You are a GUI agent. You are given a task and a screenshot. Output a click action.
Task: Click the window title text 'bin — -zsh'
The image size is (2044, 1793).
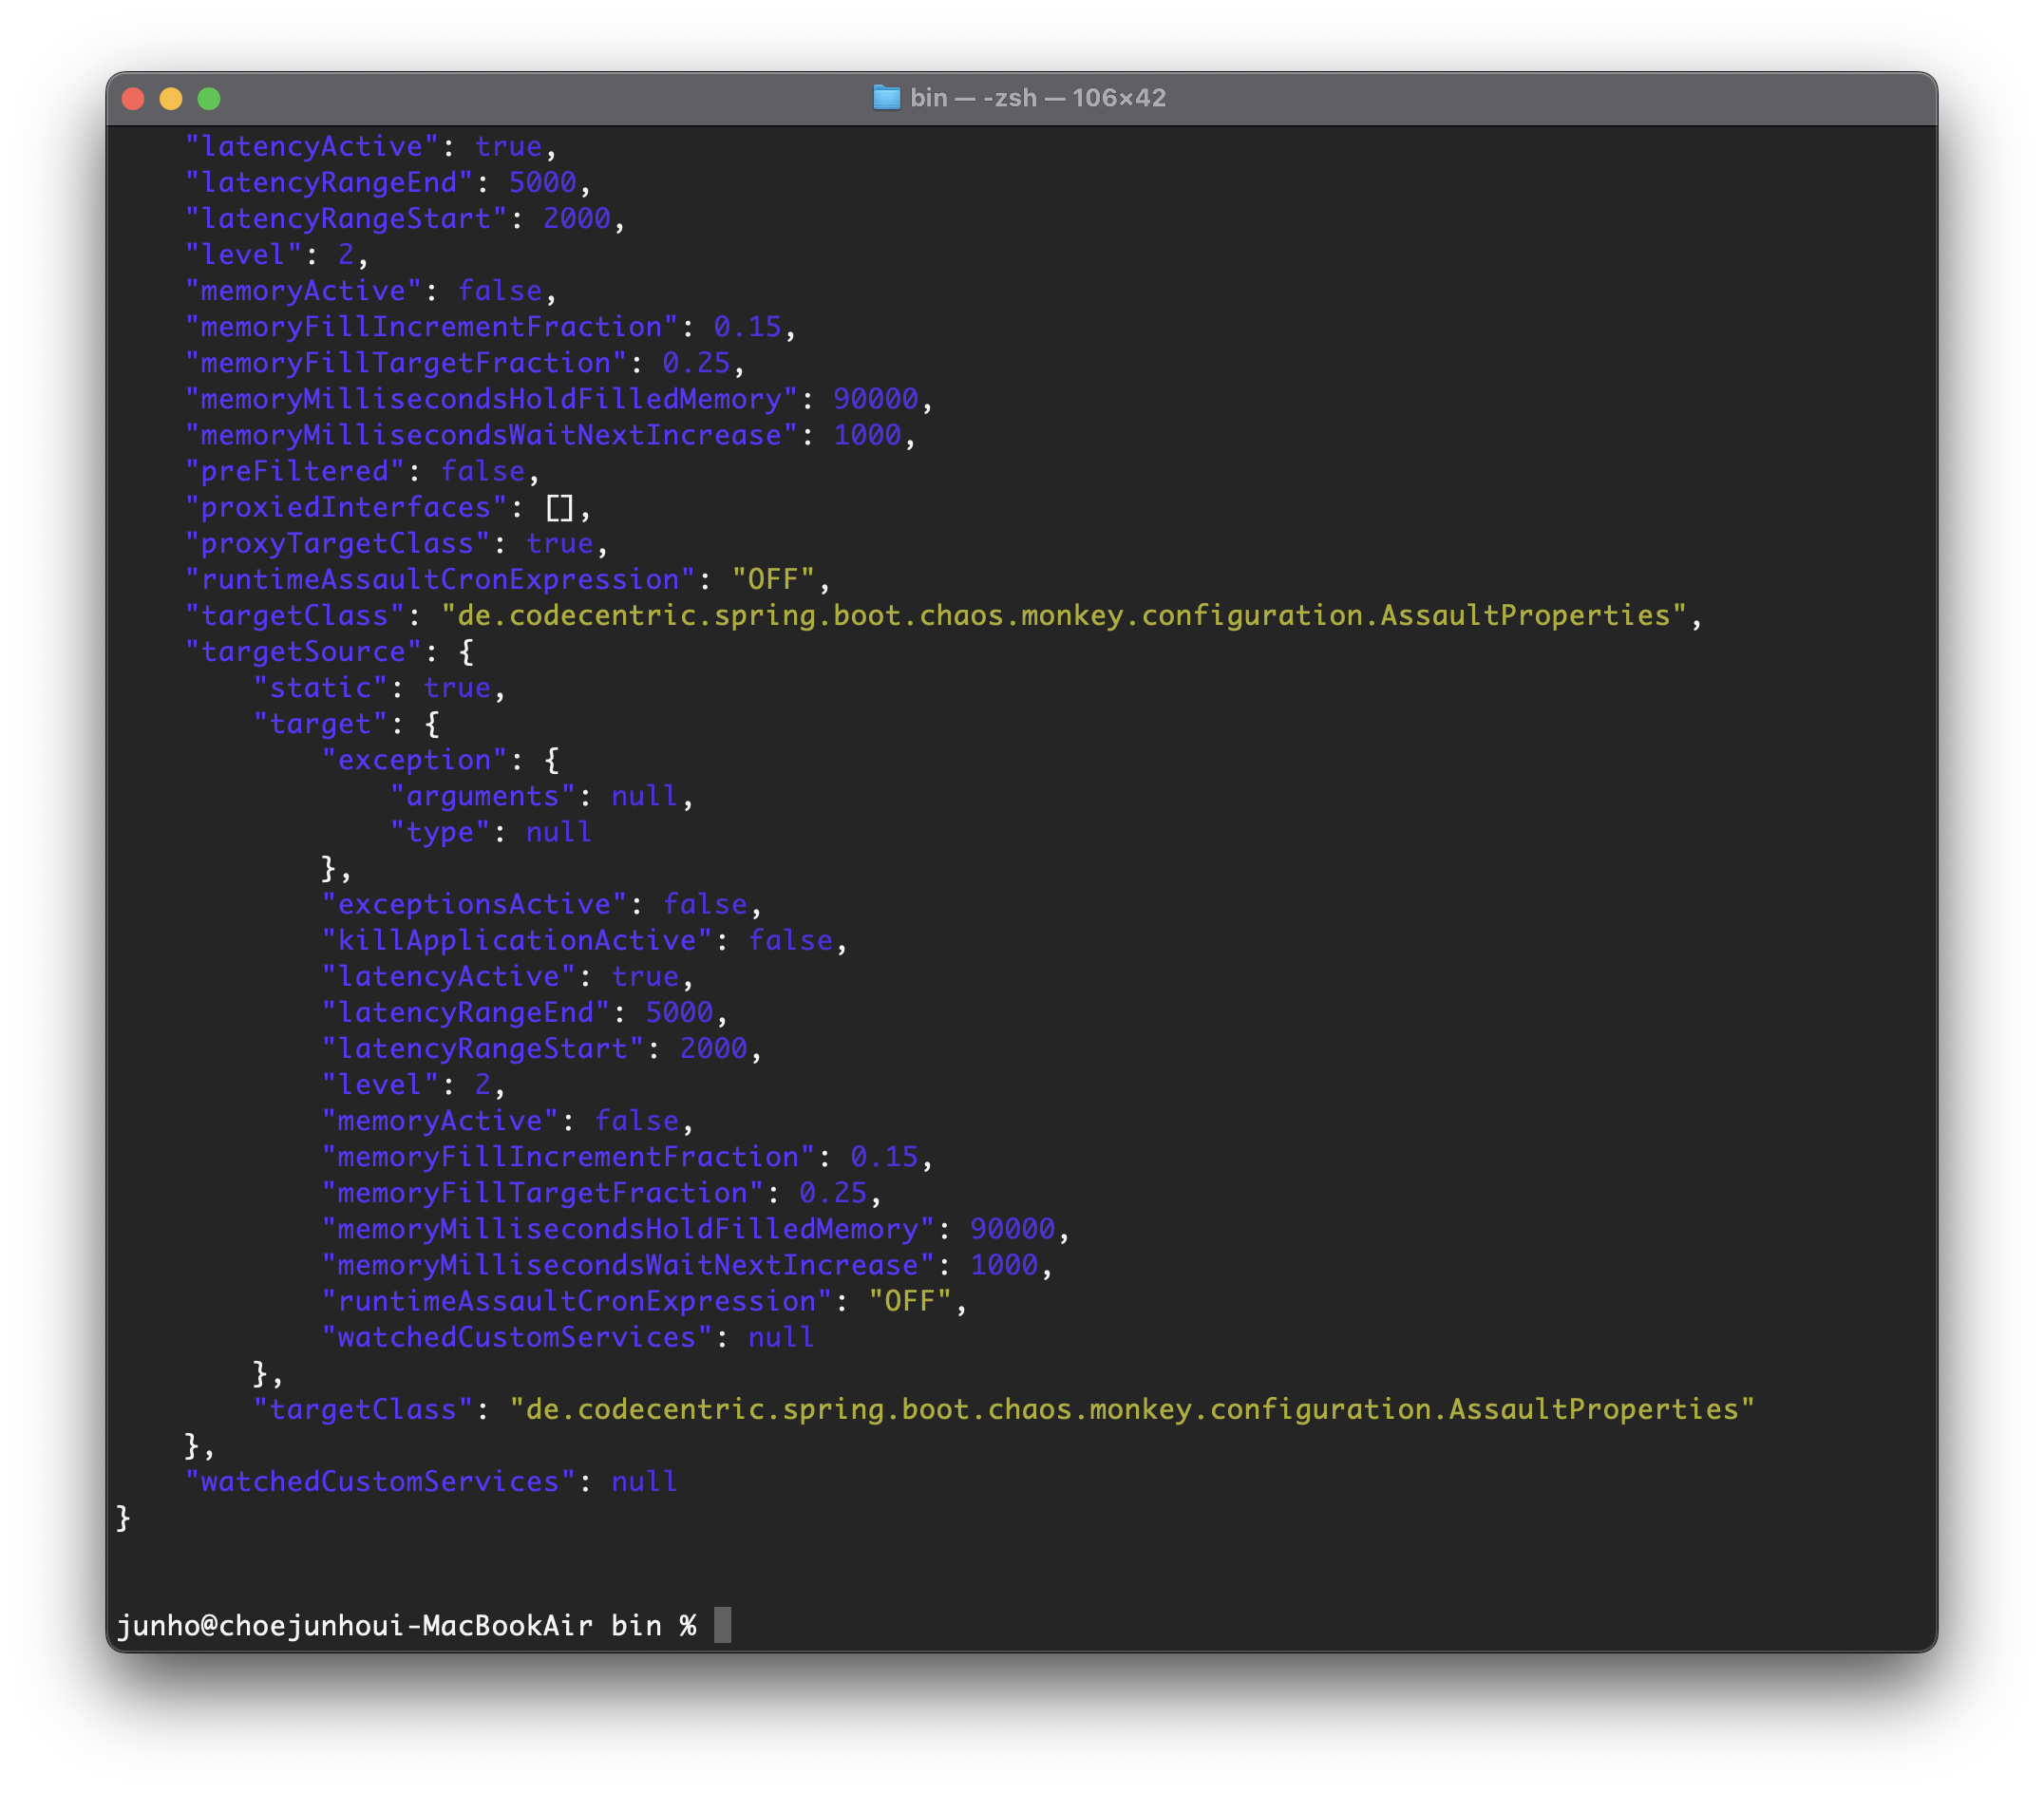(x=972, y=98)
